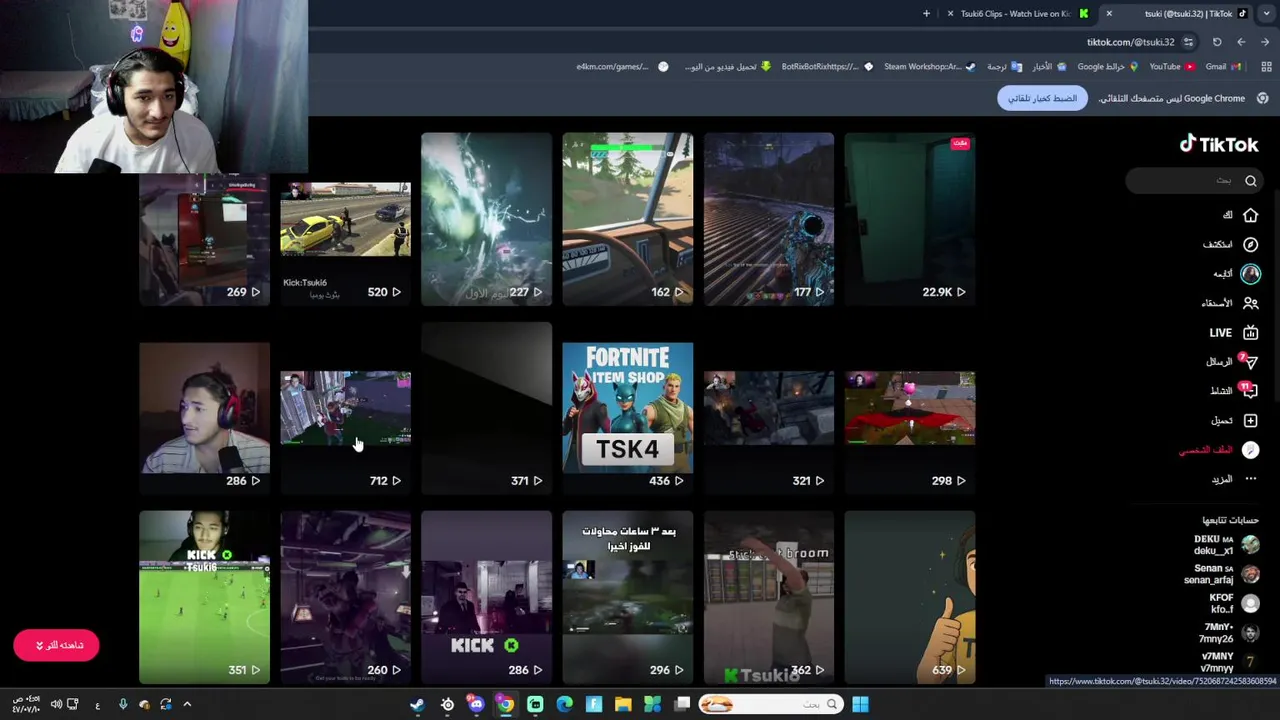Open the apps grid icon in bookmarks bar
1280x720 pixels.
coord(1266,67)
